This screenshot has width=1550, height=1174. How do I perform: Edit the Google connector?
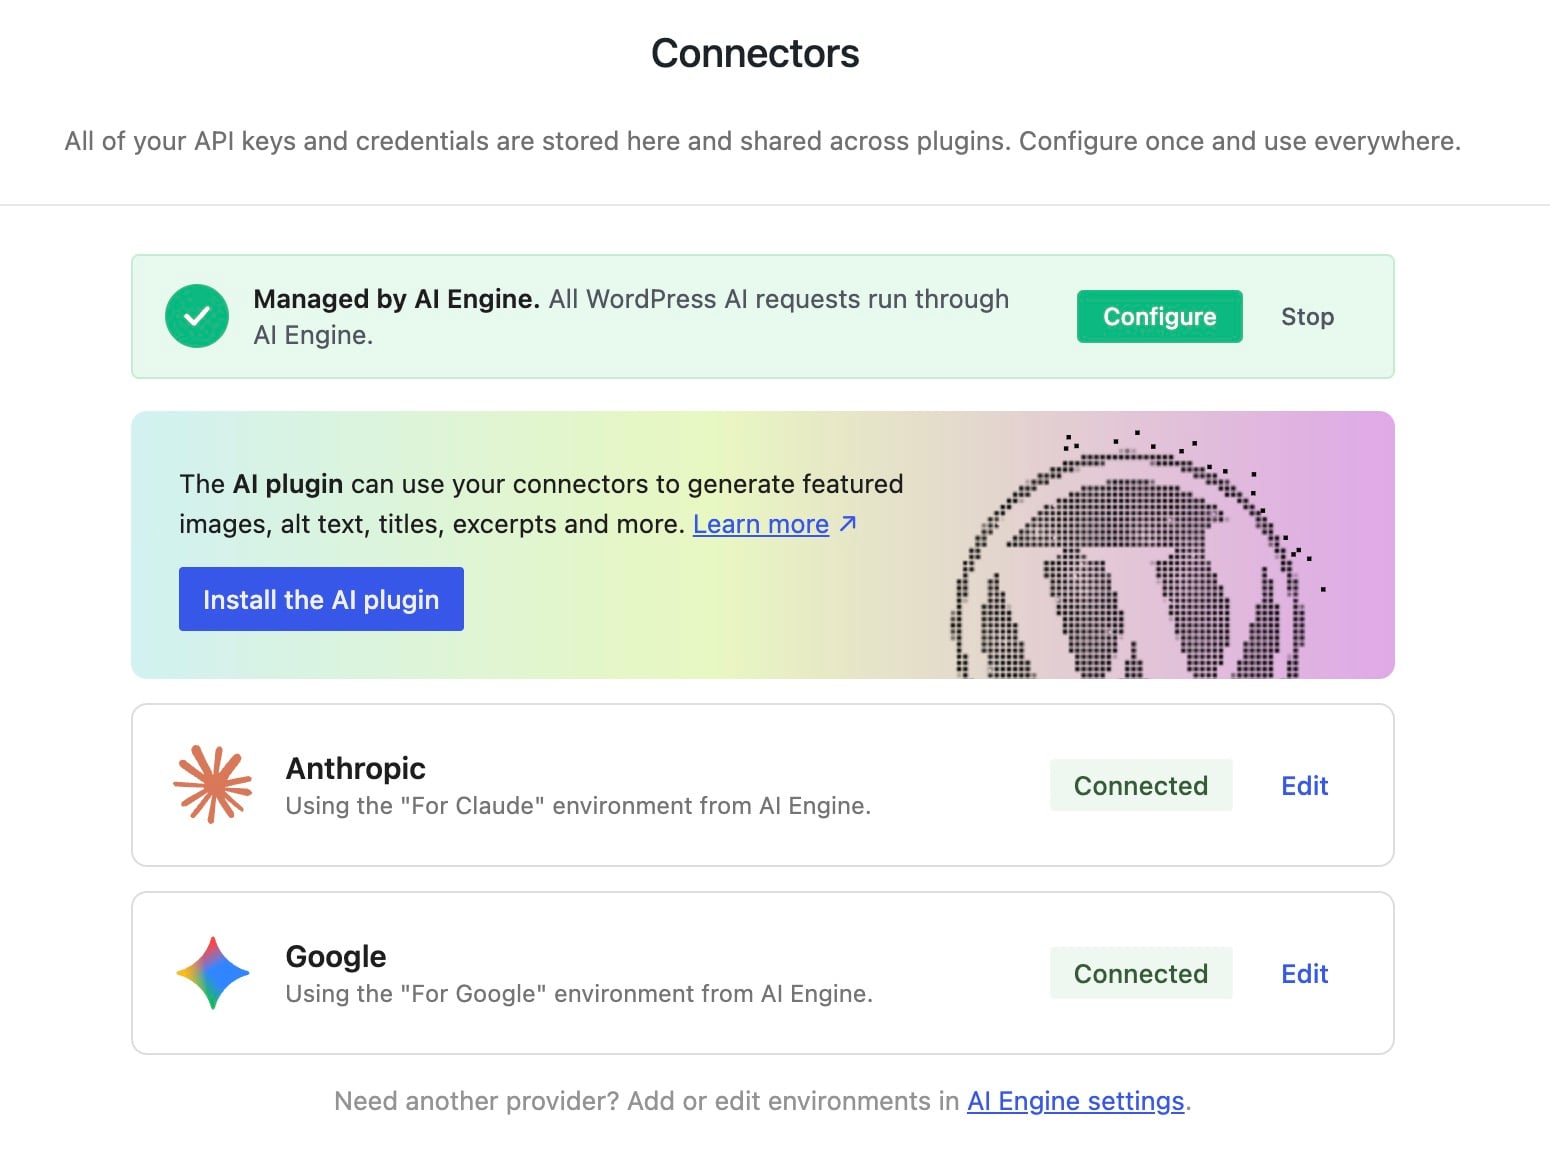click(x=1303, y=973)
